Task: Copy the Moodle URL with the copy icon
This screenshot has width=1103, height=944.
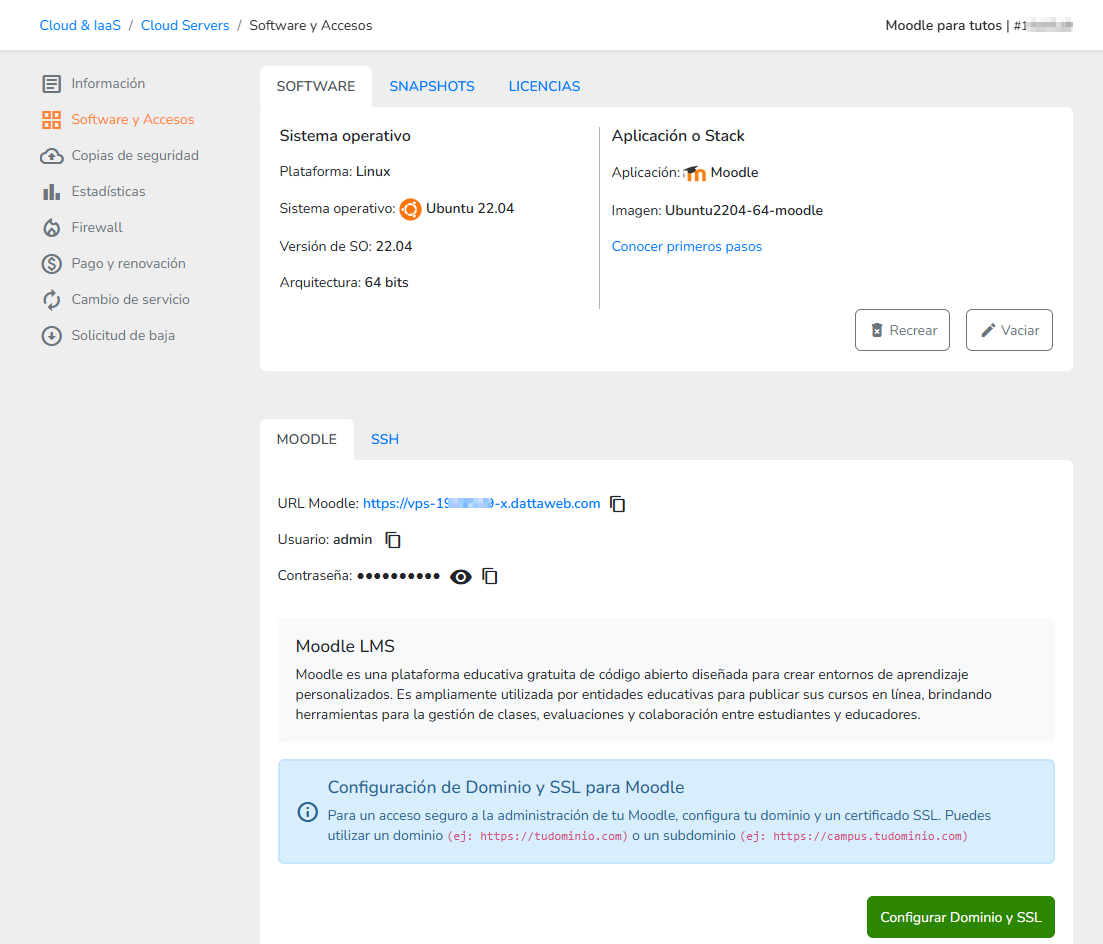Action: tap(618, 504)
